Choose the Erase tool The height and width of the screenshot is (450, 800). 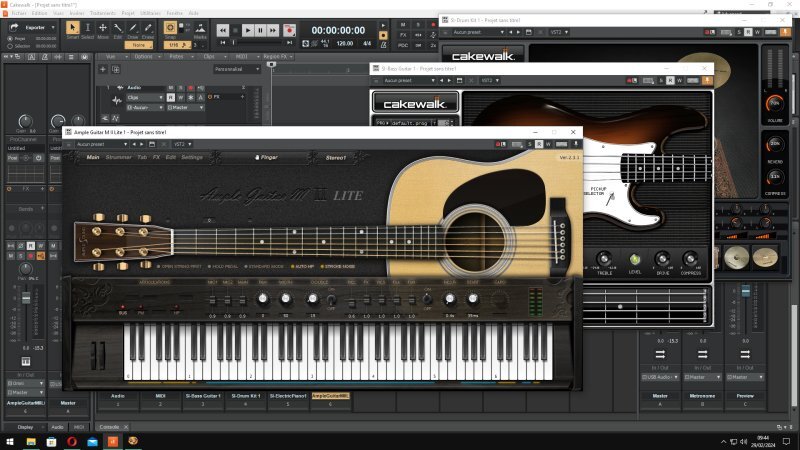point(148,28)
